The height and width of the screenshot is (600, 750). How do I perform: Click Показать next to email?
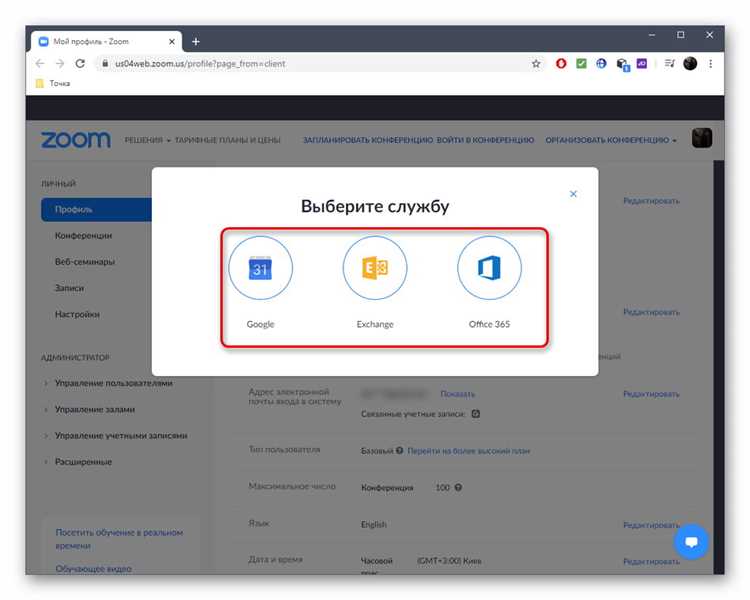tap(457, 394)
